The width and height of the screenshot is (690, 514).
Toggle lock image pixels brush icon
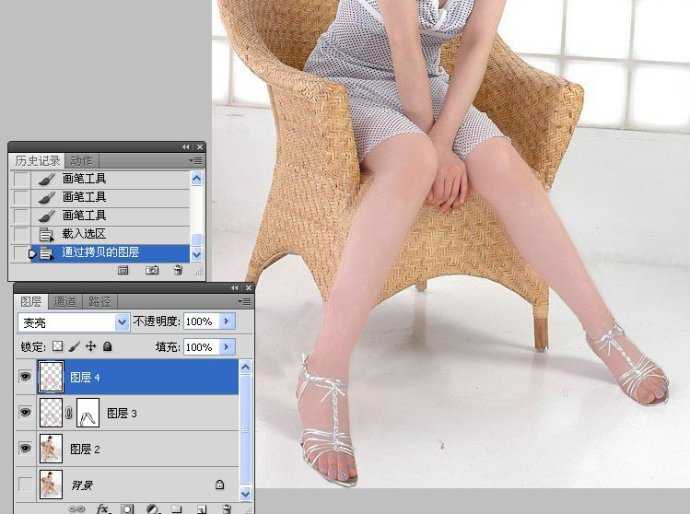74,347
